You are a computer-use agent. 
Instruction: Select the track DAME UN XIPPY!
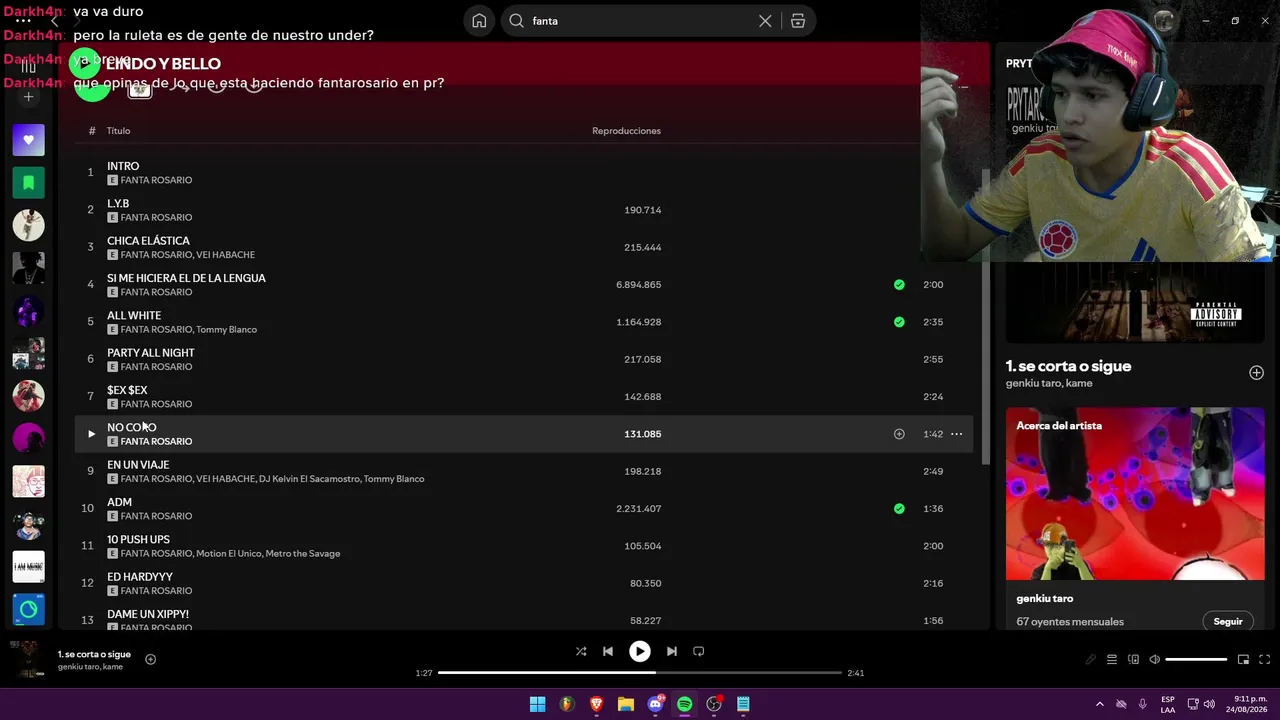(148, 614)
